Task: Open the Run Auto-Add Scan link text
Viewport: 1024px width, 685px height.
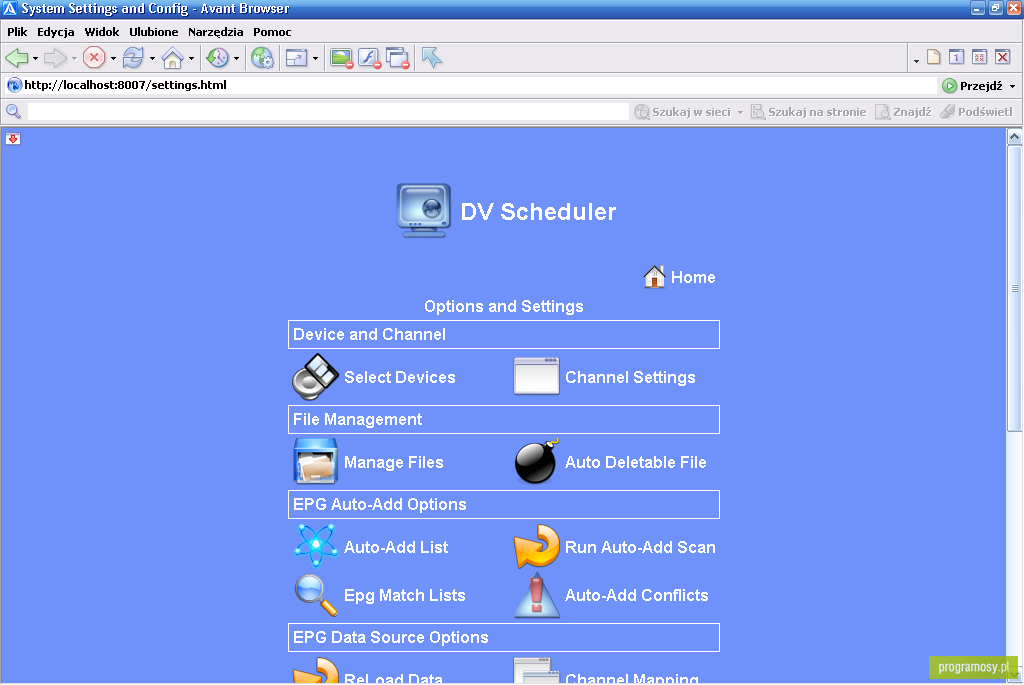Action: 640,547
